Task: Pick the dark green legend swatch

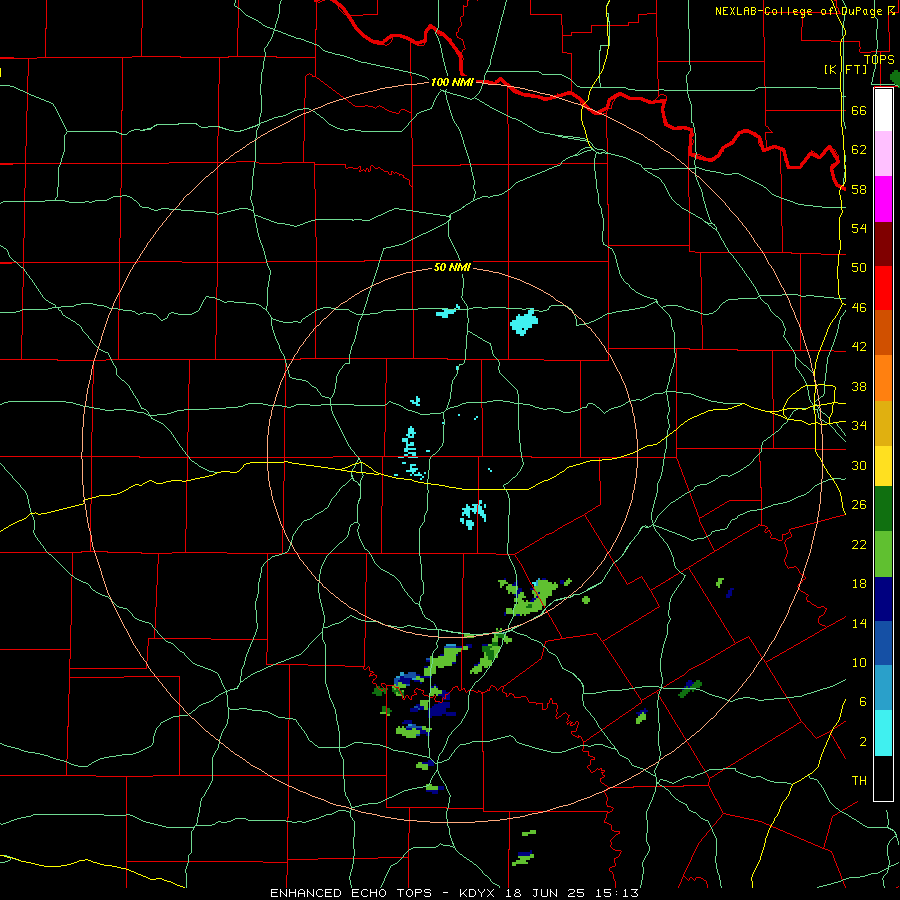Action: (x=883, y=509)
